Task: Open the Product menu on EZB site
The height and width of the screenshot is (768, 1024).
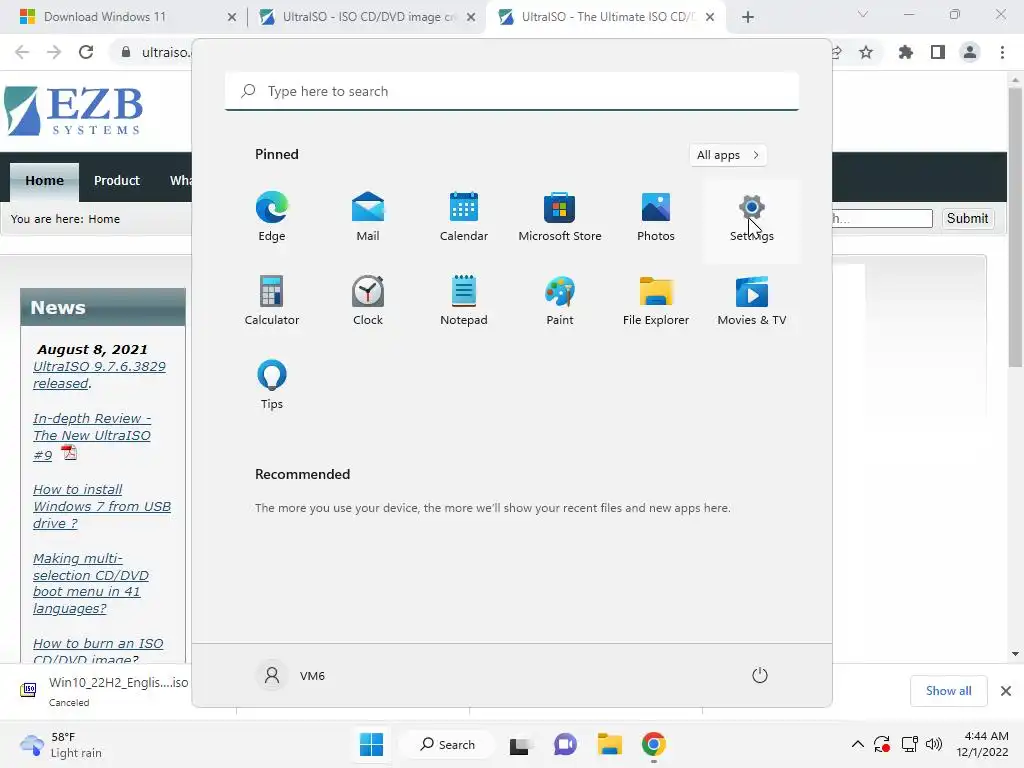Action: 116,181
